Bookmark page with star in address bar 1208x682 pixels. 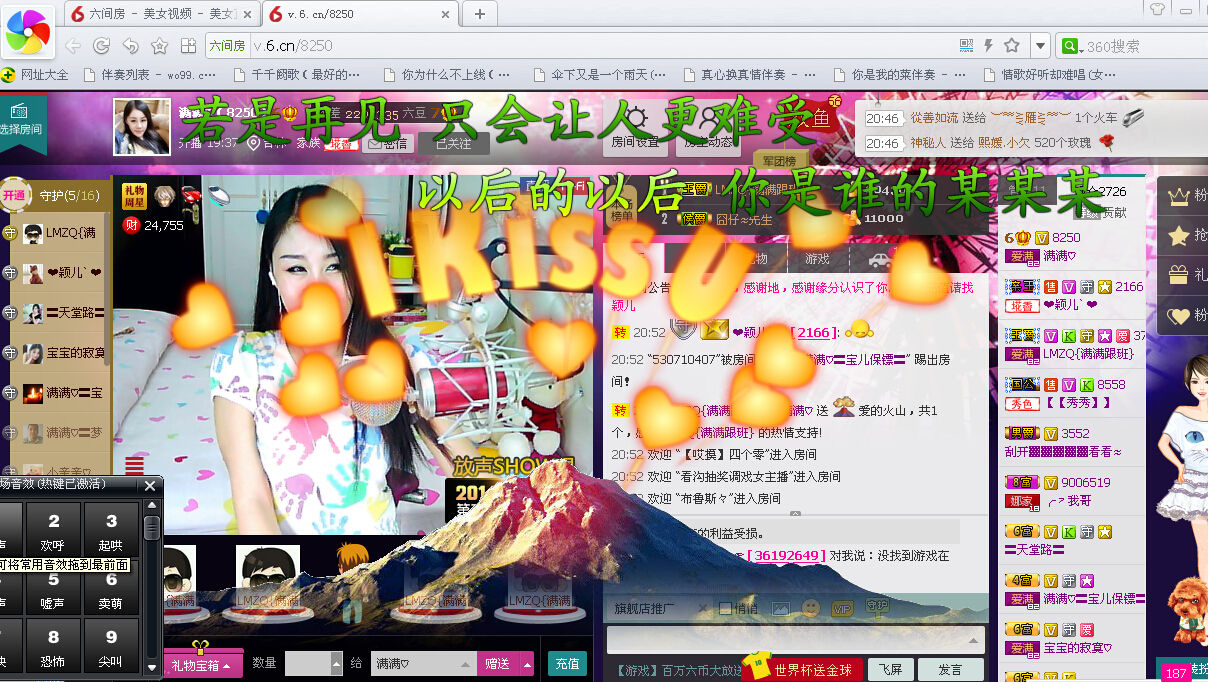[1012, 46]
